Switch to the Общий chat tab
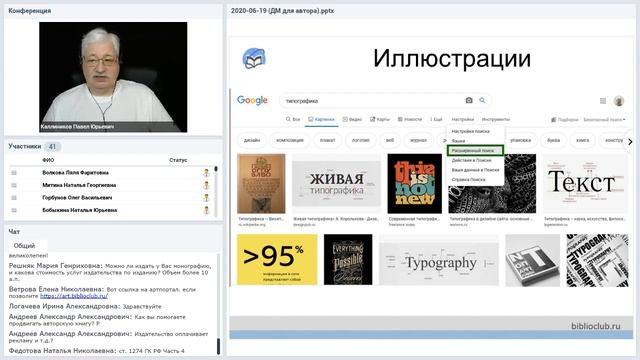 (x=24, y=246)
